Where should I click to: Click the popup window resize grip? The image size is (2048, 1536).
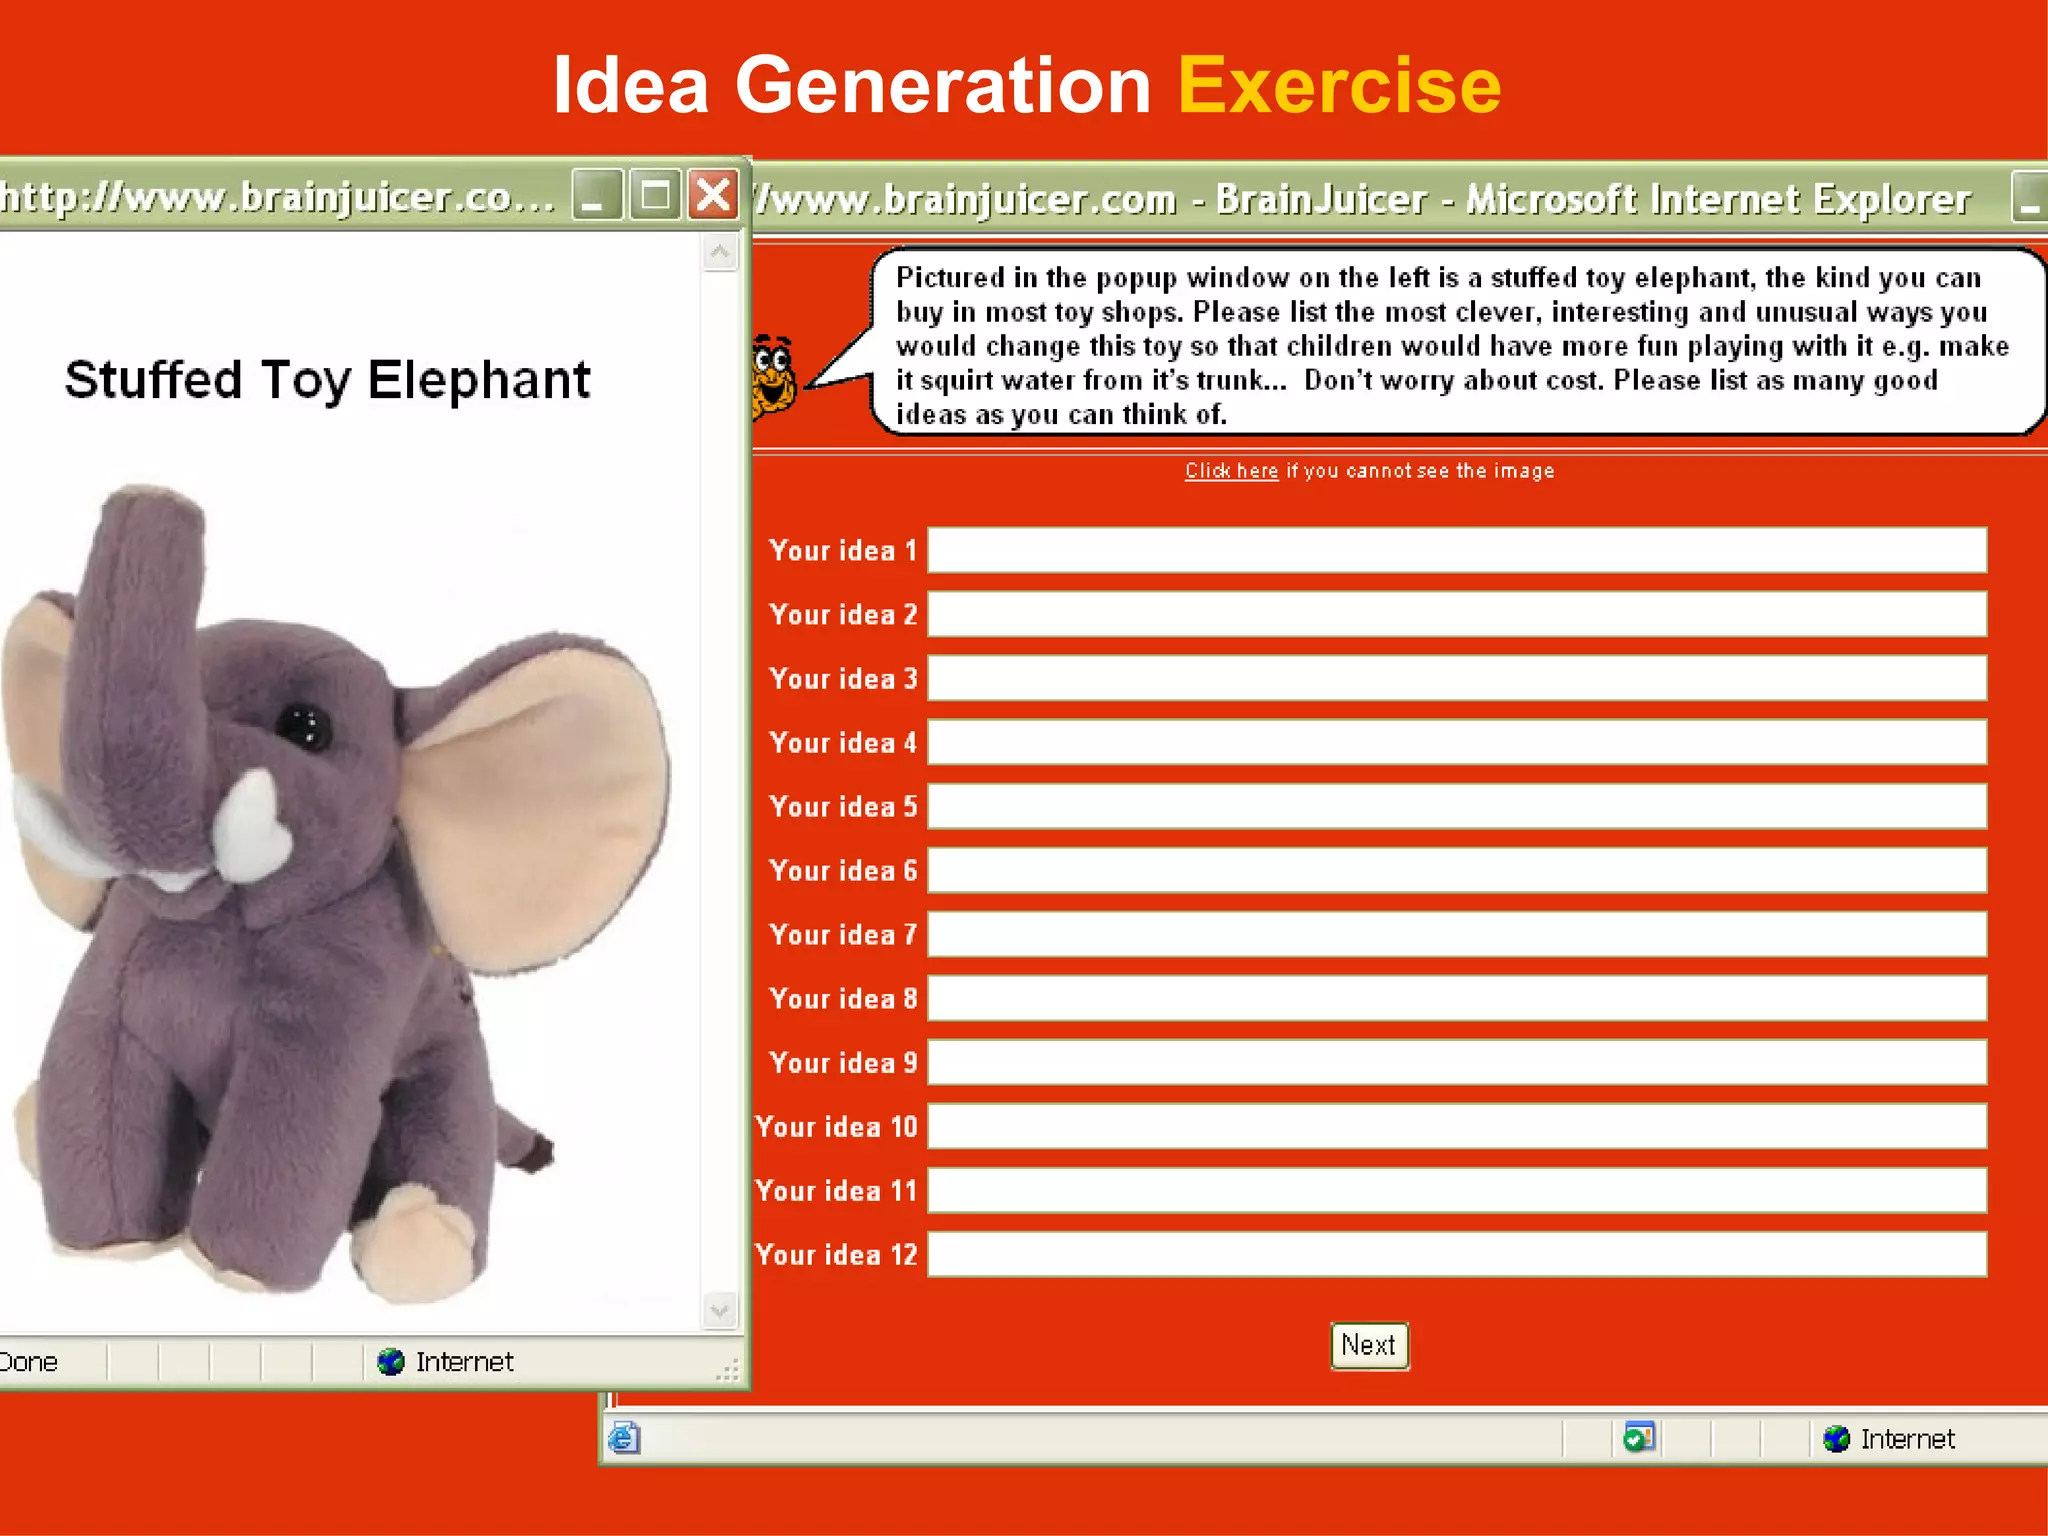730,1371
